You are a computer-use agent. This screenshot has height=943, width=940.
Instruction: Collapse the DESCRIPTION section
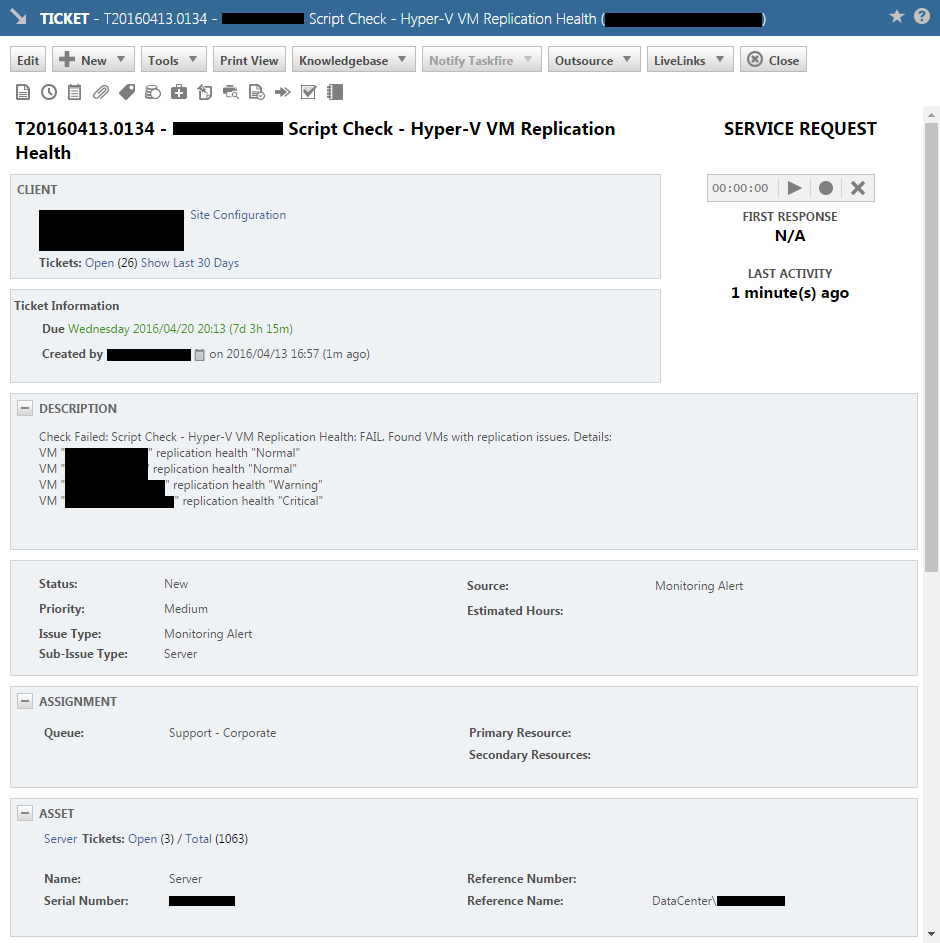(x=25, y=407)
